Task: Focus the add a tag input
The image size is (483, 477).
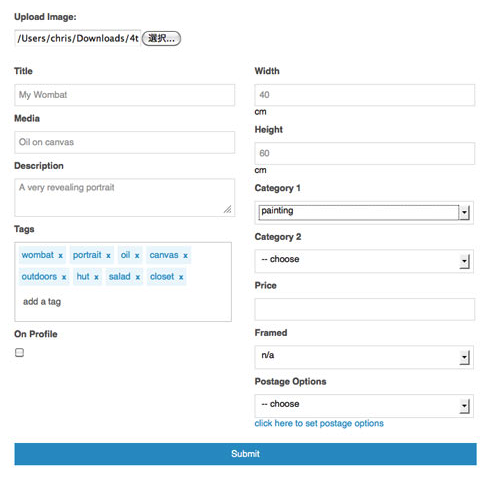Action: pos(42,302)
